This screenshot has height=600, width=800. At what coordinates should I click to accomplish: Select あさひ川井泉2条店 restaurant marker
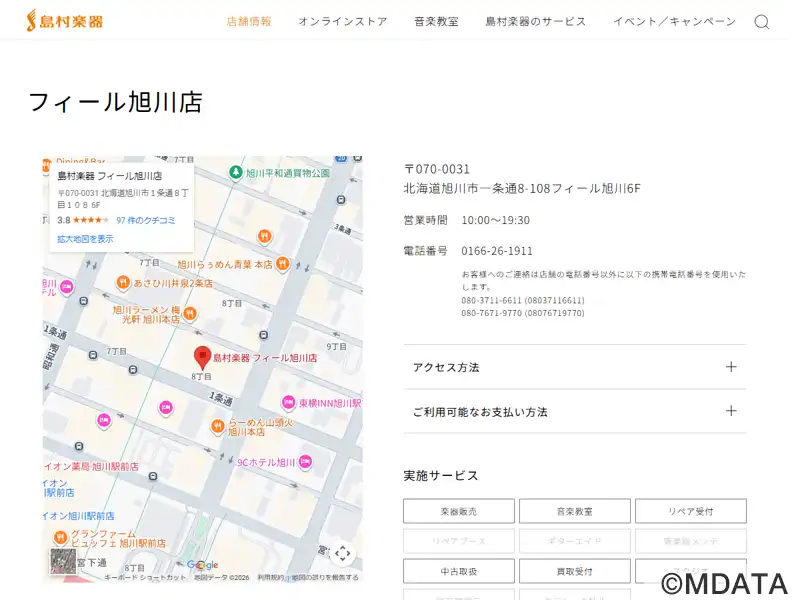124,283
